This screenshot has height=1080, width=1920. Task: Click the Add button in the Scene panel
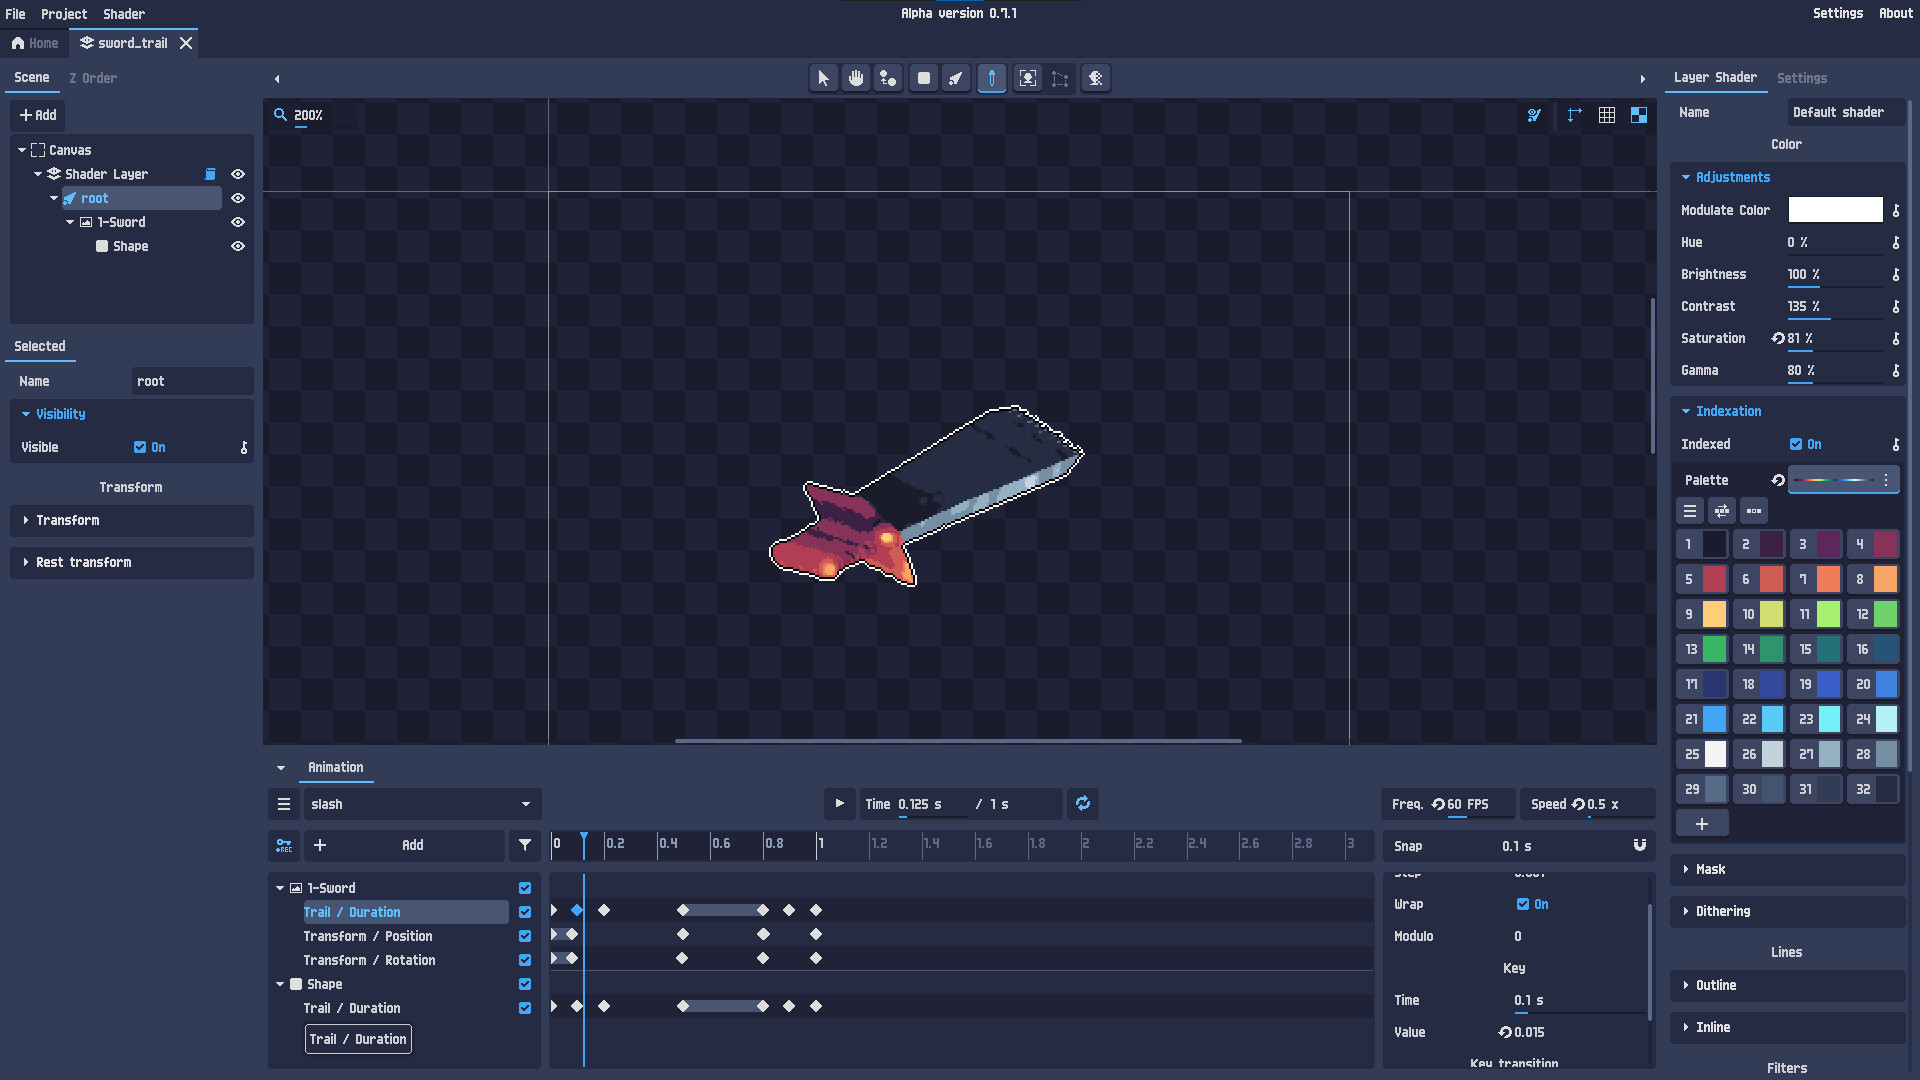coord(37,115)
